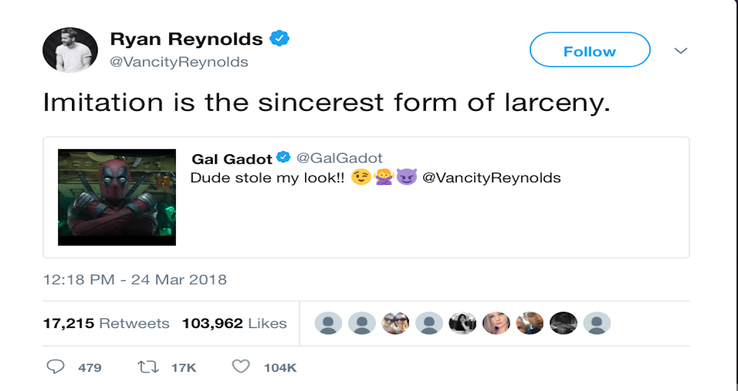Follow Ryan Reynolds
Screen dimensions: 738x391
[590, 50]
